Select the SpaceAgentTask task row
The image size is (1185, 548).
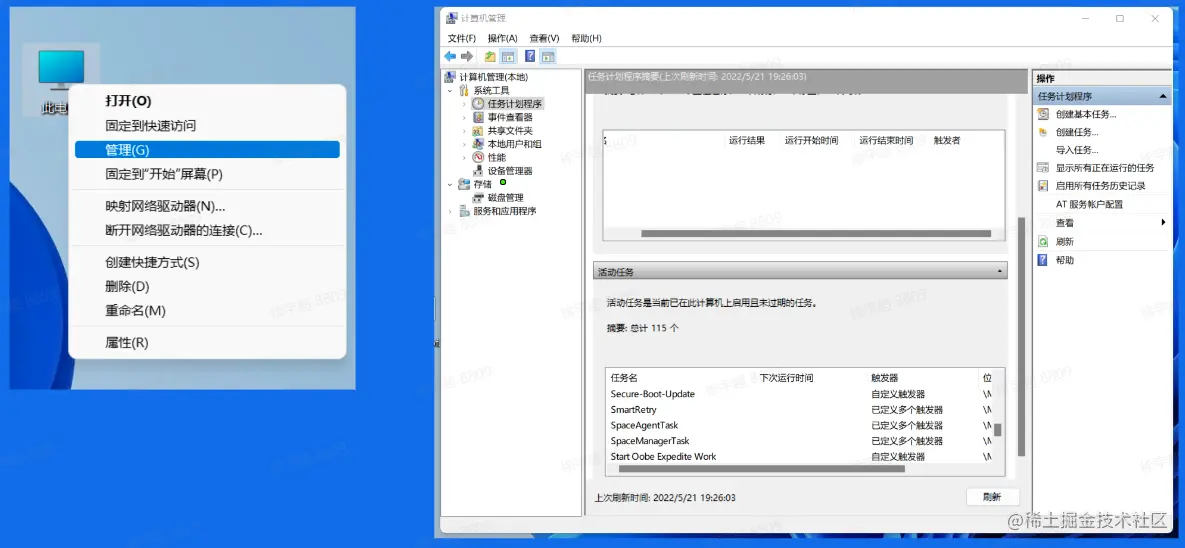point(800,426)
